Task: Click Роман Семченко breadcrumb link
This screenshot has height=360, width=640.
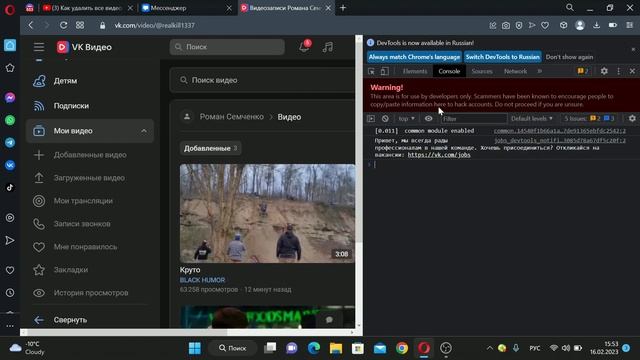Action: [231, 117]
